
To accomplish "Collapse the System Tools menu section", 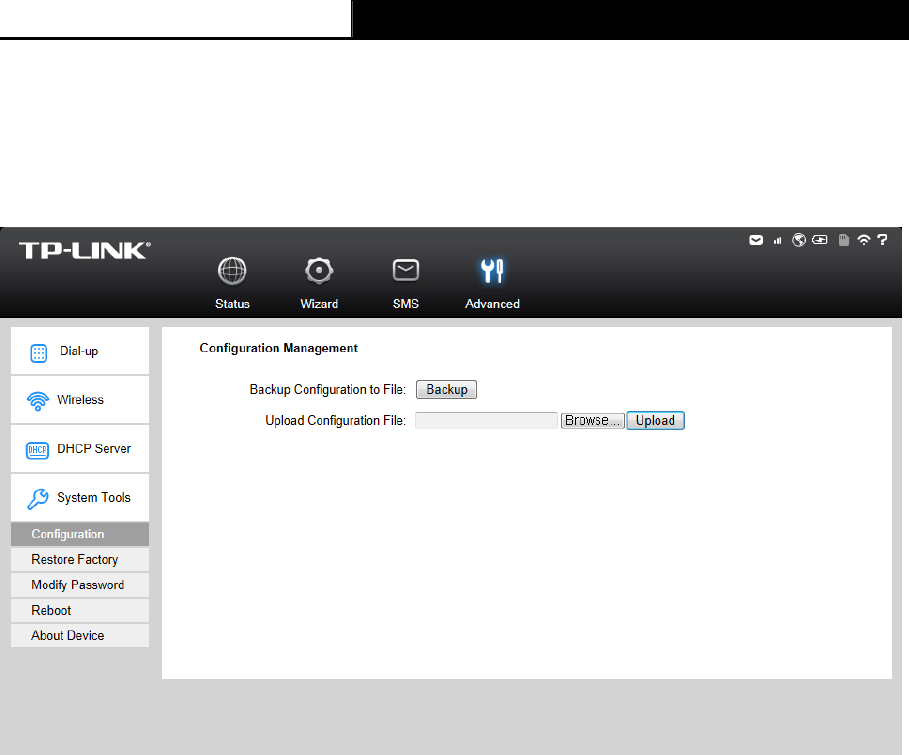I will (80, 498).
